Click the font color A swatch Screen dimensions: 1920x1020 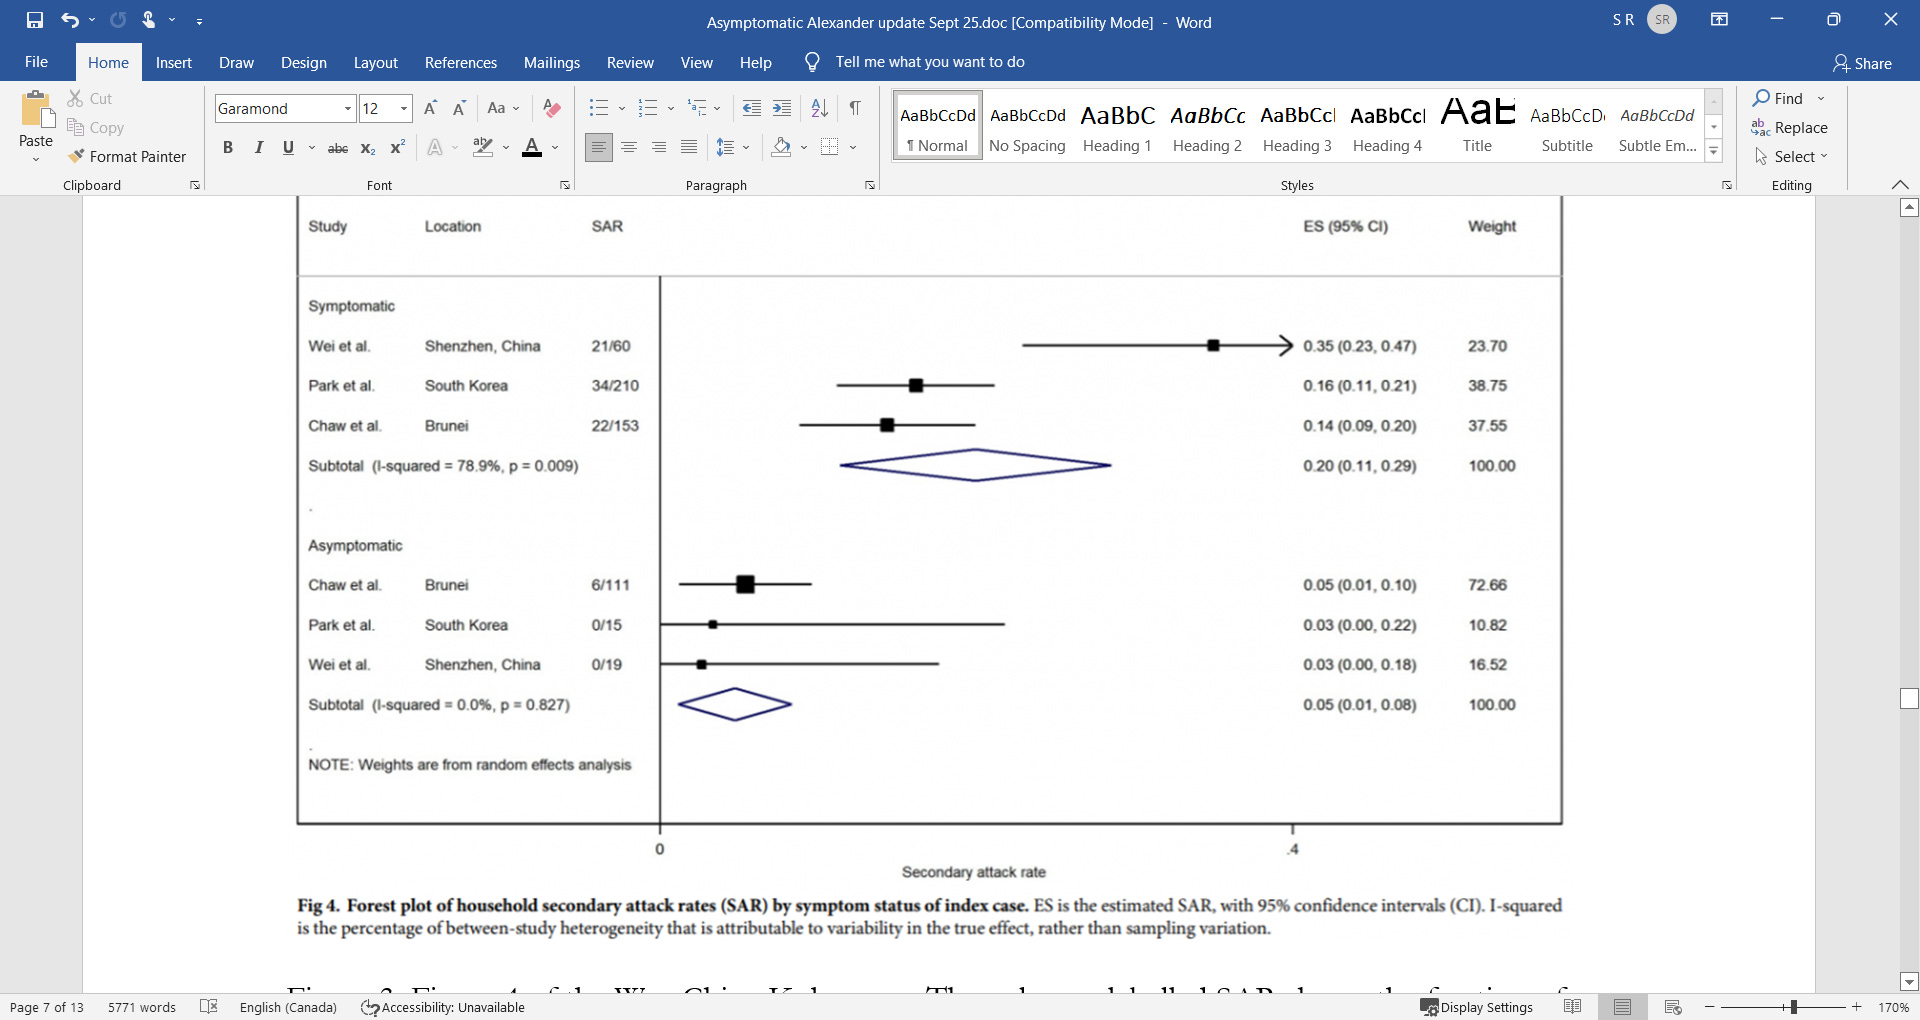point(532,148)
